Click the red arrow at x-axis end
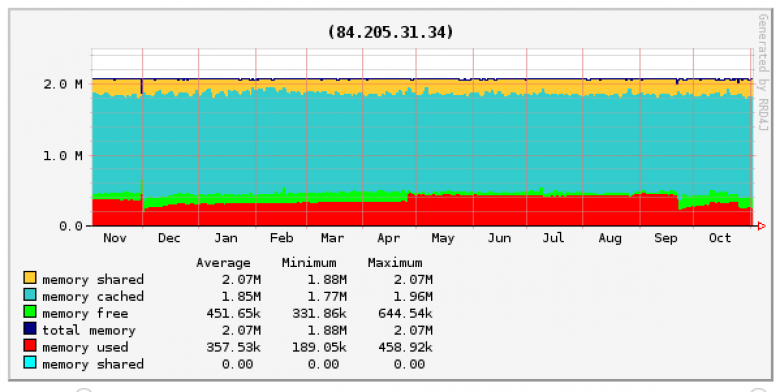 pos(761,226)
